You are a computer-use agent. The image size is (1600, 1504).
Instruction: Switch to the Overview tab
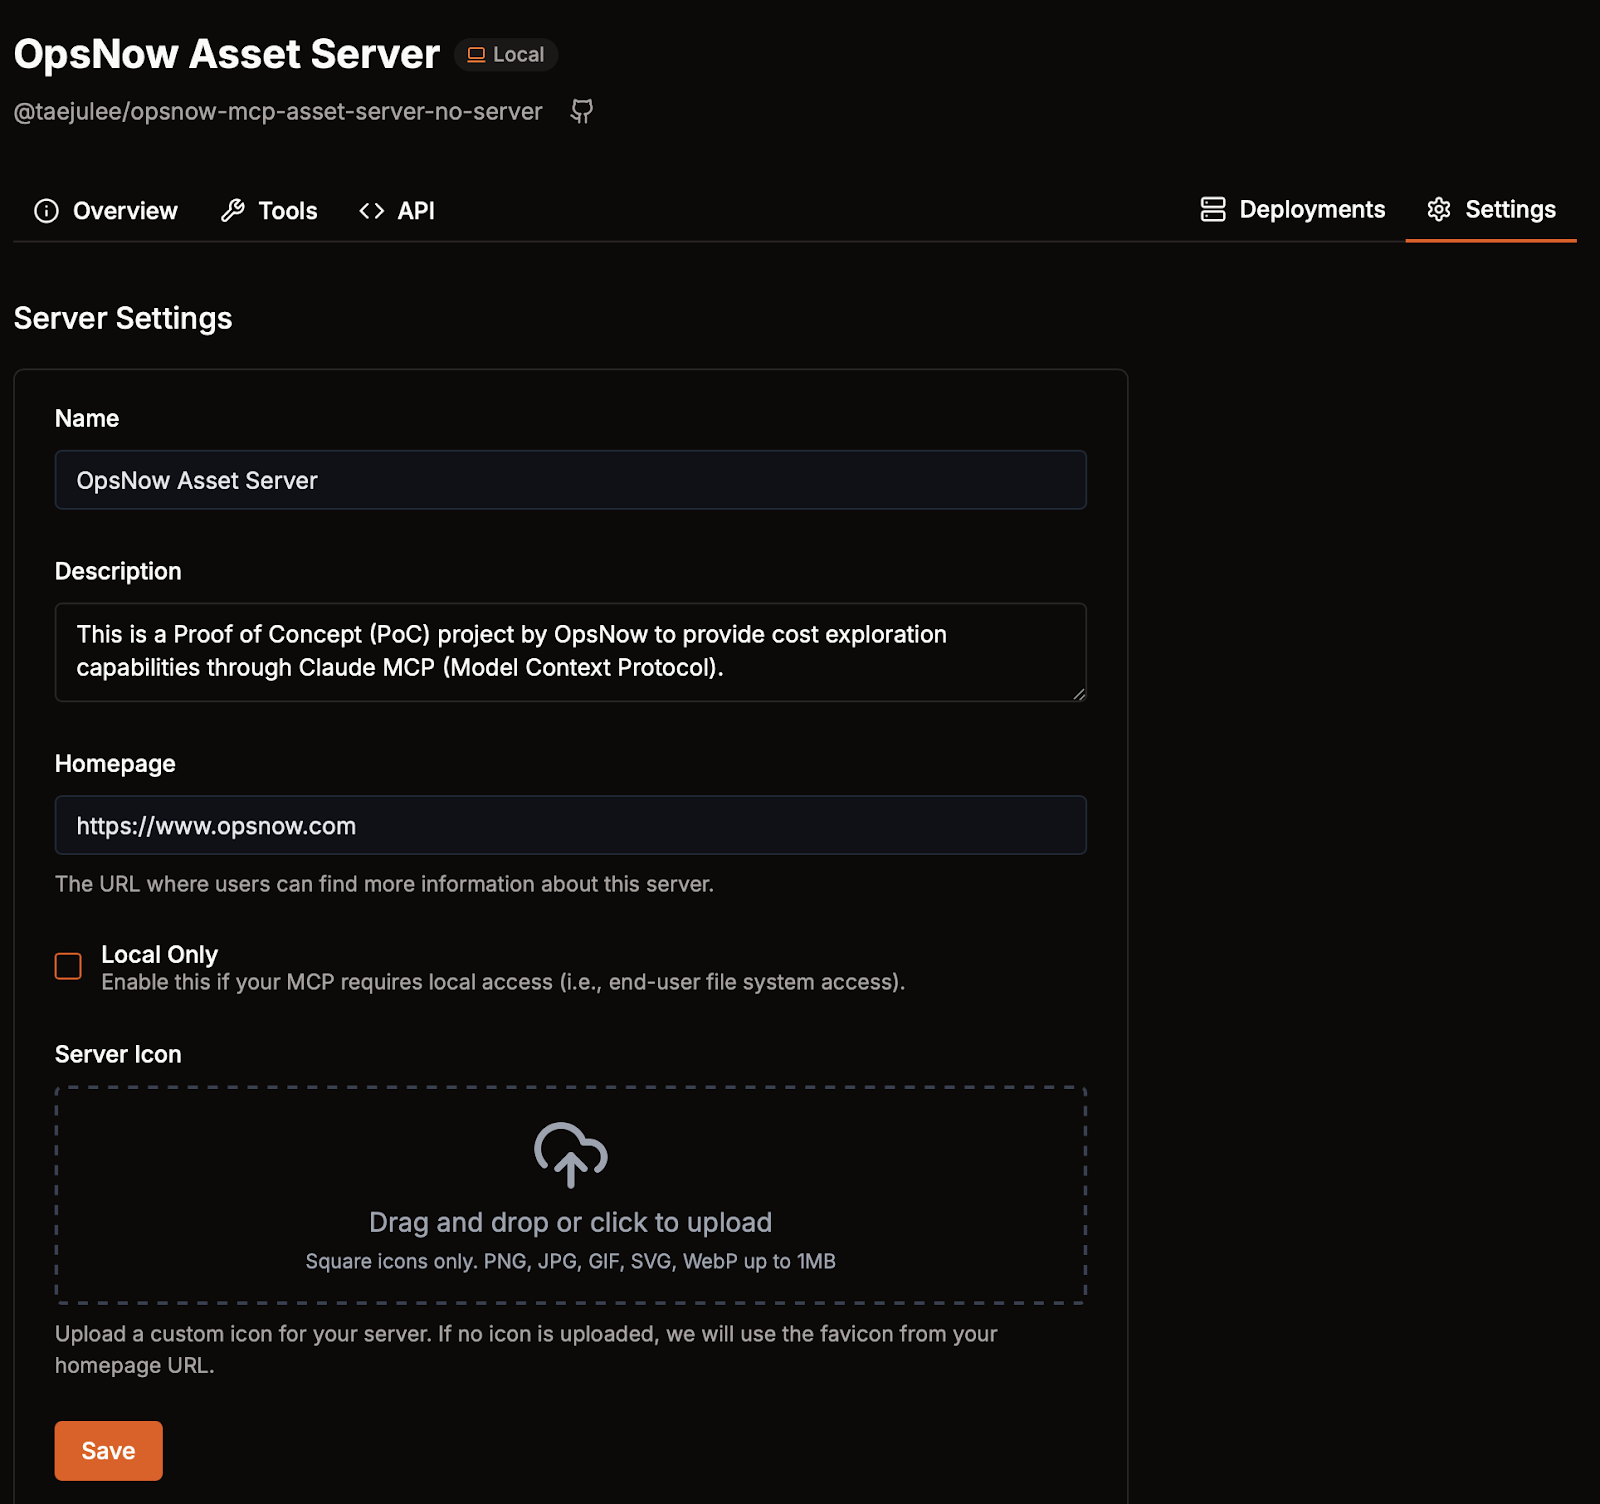click(x=106, y=211)
